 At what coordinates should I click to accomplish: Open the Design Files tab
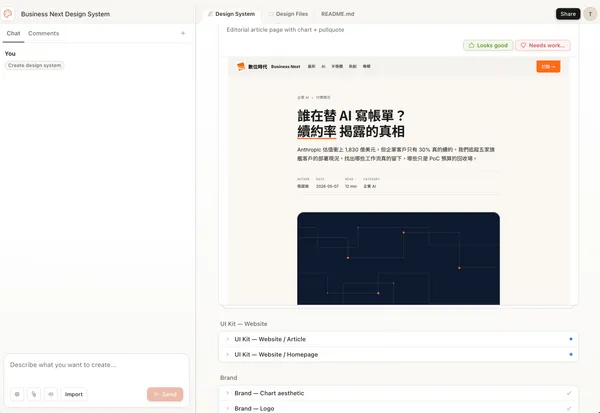(288, 14)
